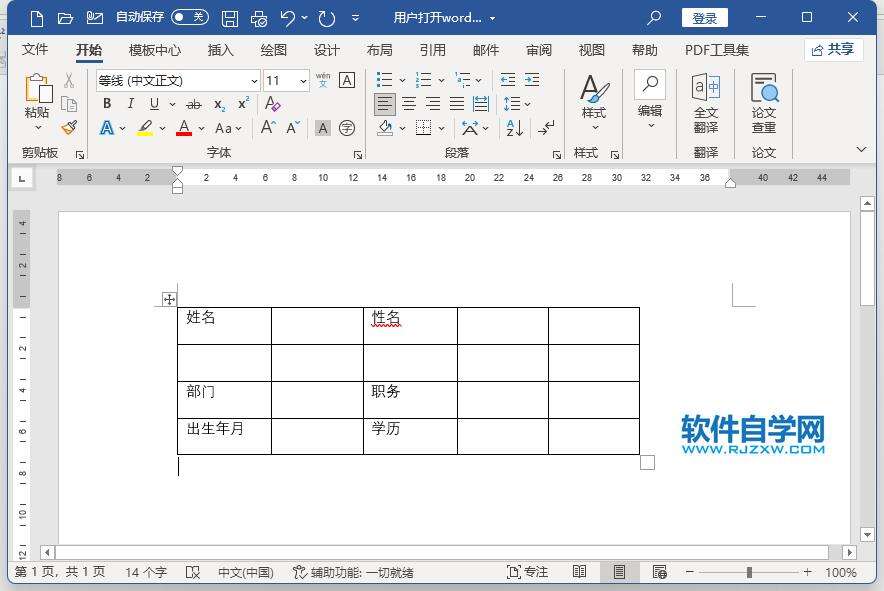This screenshot has width=884, height=591.
Task: Click the Copy icon in clipboard group
Action: coord(69,104)
